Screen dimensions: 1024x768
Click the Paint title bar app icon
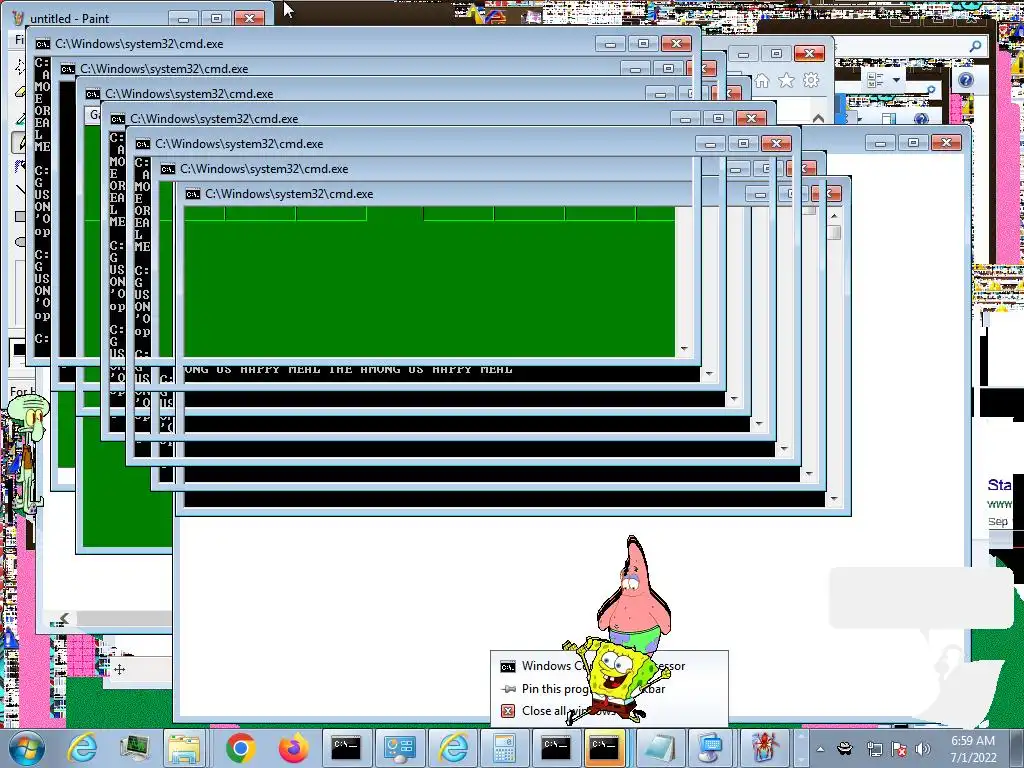(18, 18)
